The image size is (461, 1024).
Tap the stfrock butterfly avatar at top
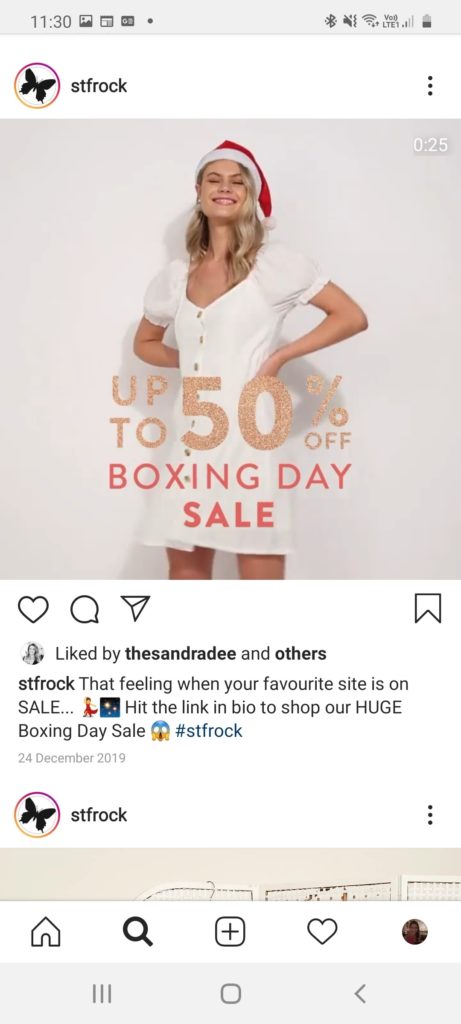[37, 86]
